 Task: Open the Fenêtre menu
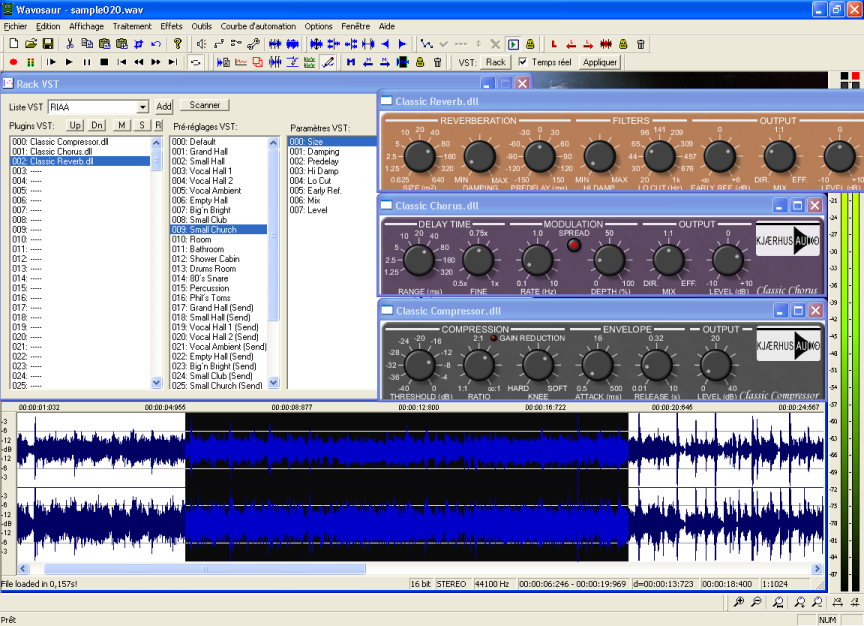(355, 26)
